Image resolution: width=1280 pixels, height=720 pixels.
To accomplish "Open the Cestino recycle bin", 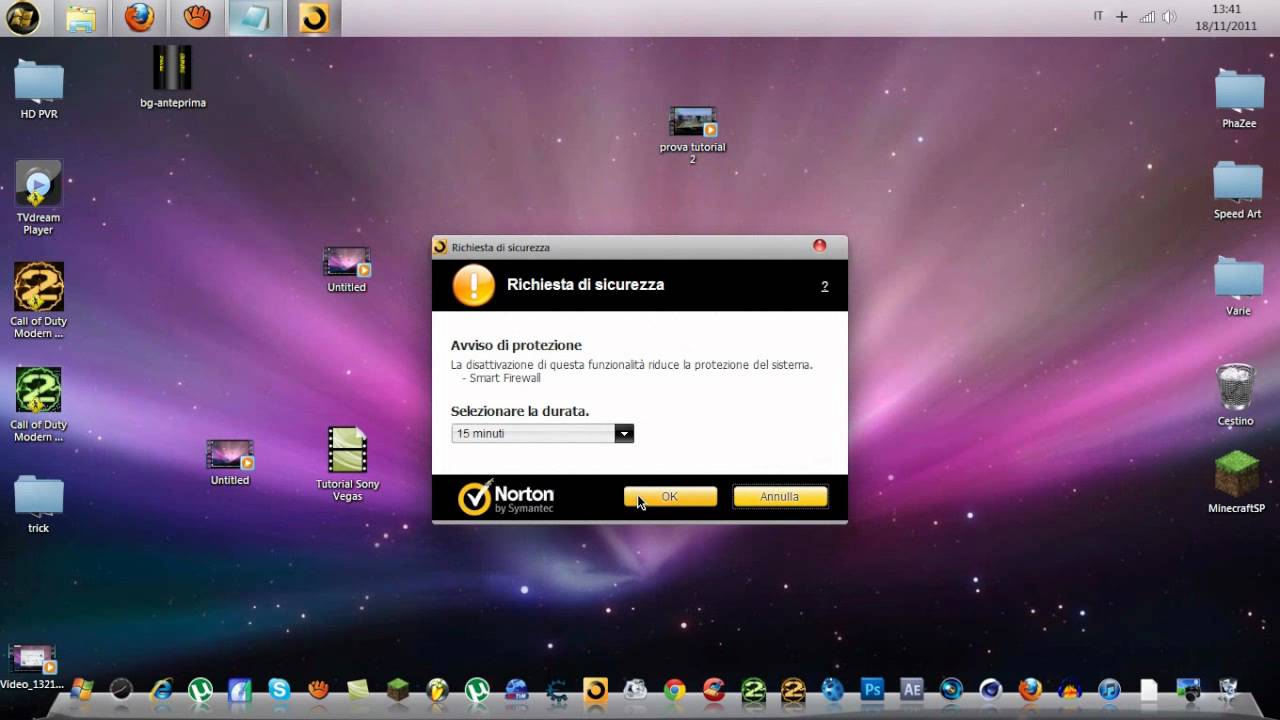I will (x=1236, y=395).
